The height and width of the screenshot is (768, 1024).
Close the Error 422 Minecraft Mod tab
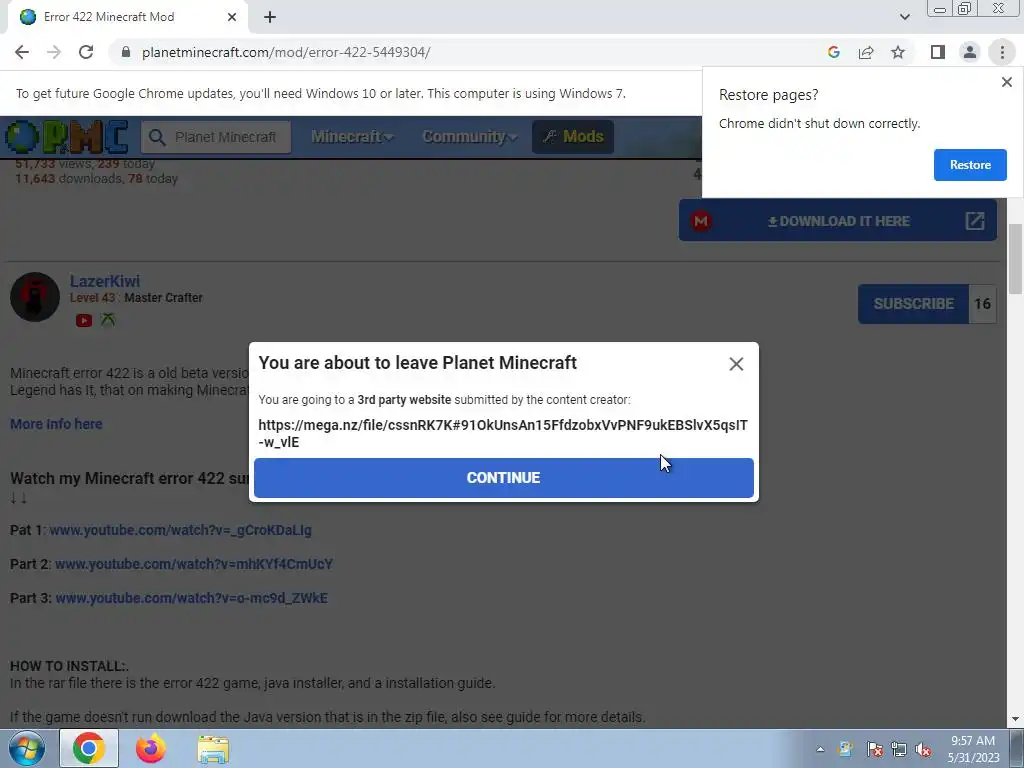(x=232, y=17)
